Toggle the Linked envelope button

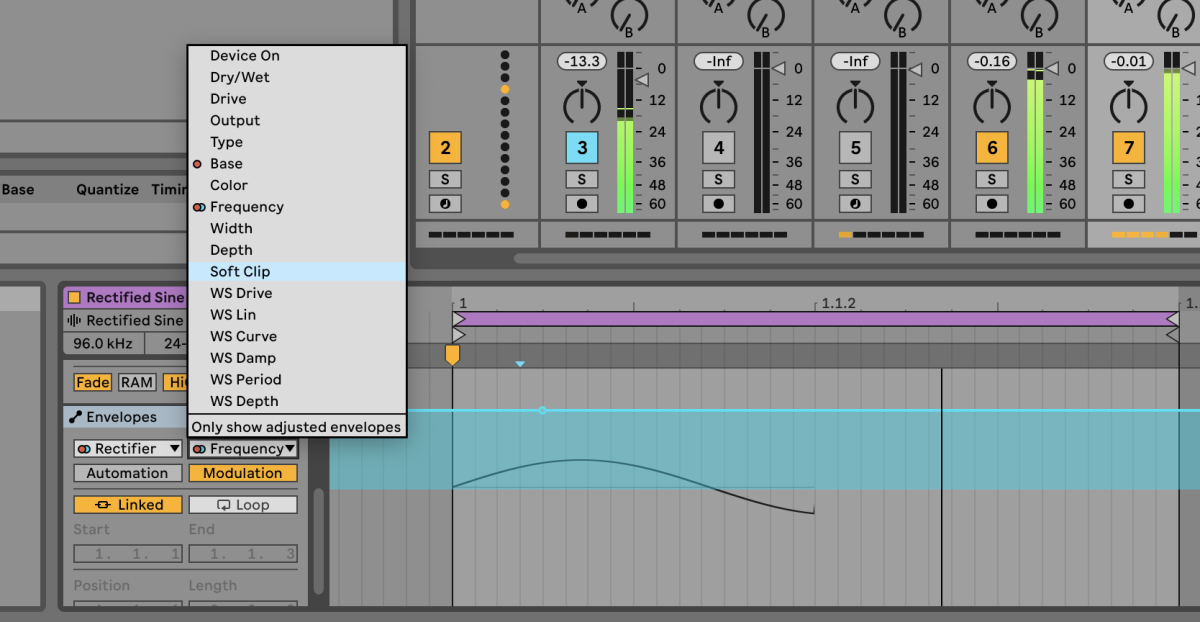[128, 505]
